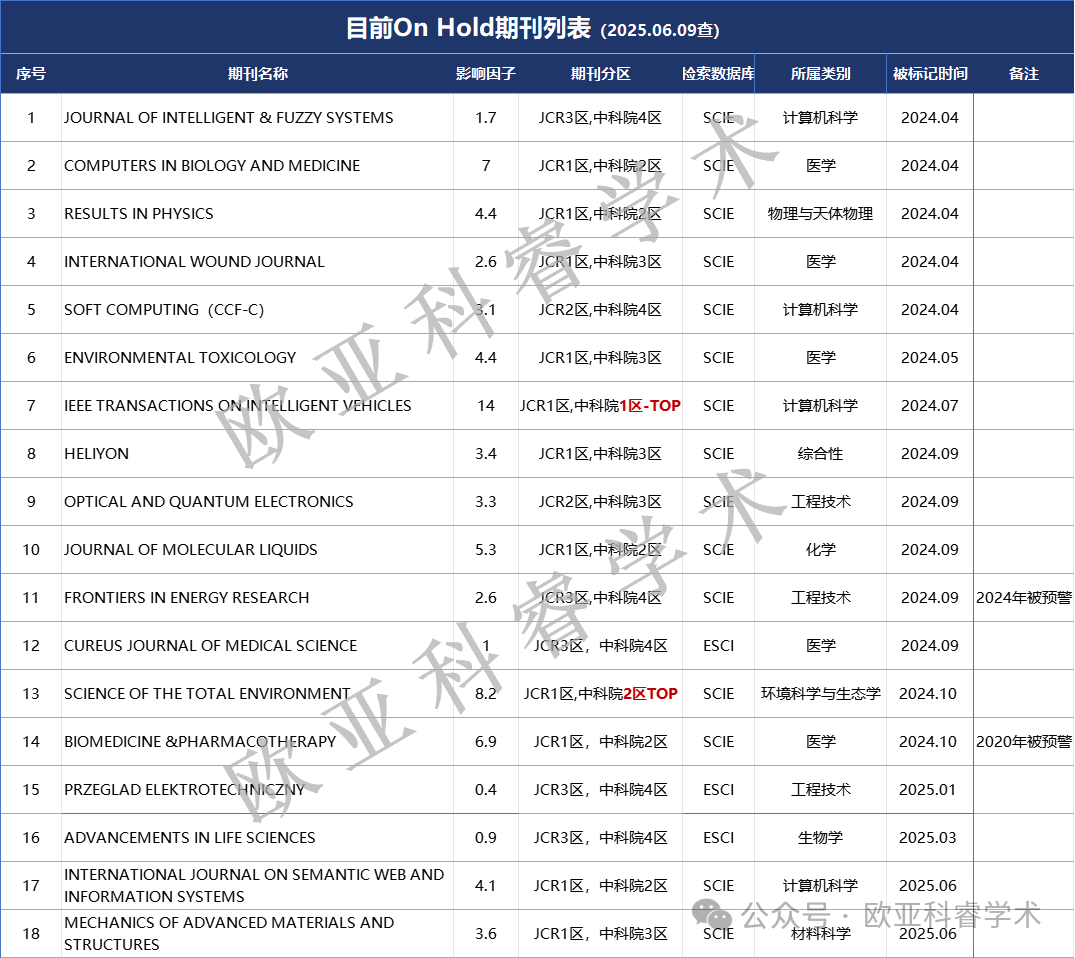Viewport: 1075px width, 958px height.
Task: Click the 2024年被预警 remark
Action: pos(1022,597)
